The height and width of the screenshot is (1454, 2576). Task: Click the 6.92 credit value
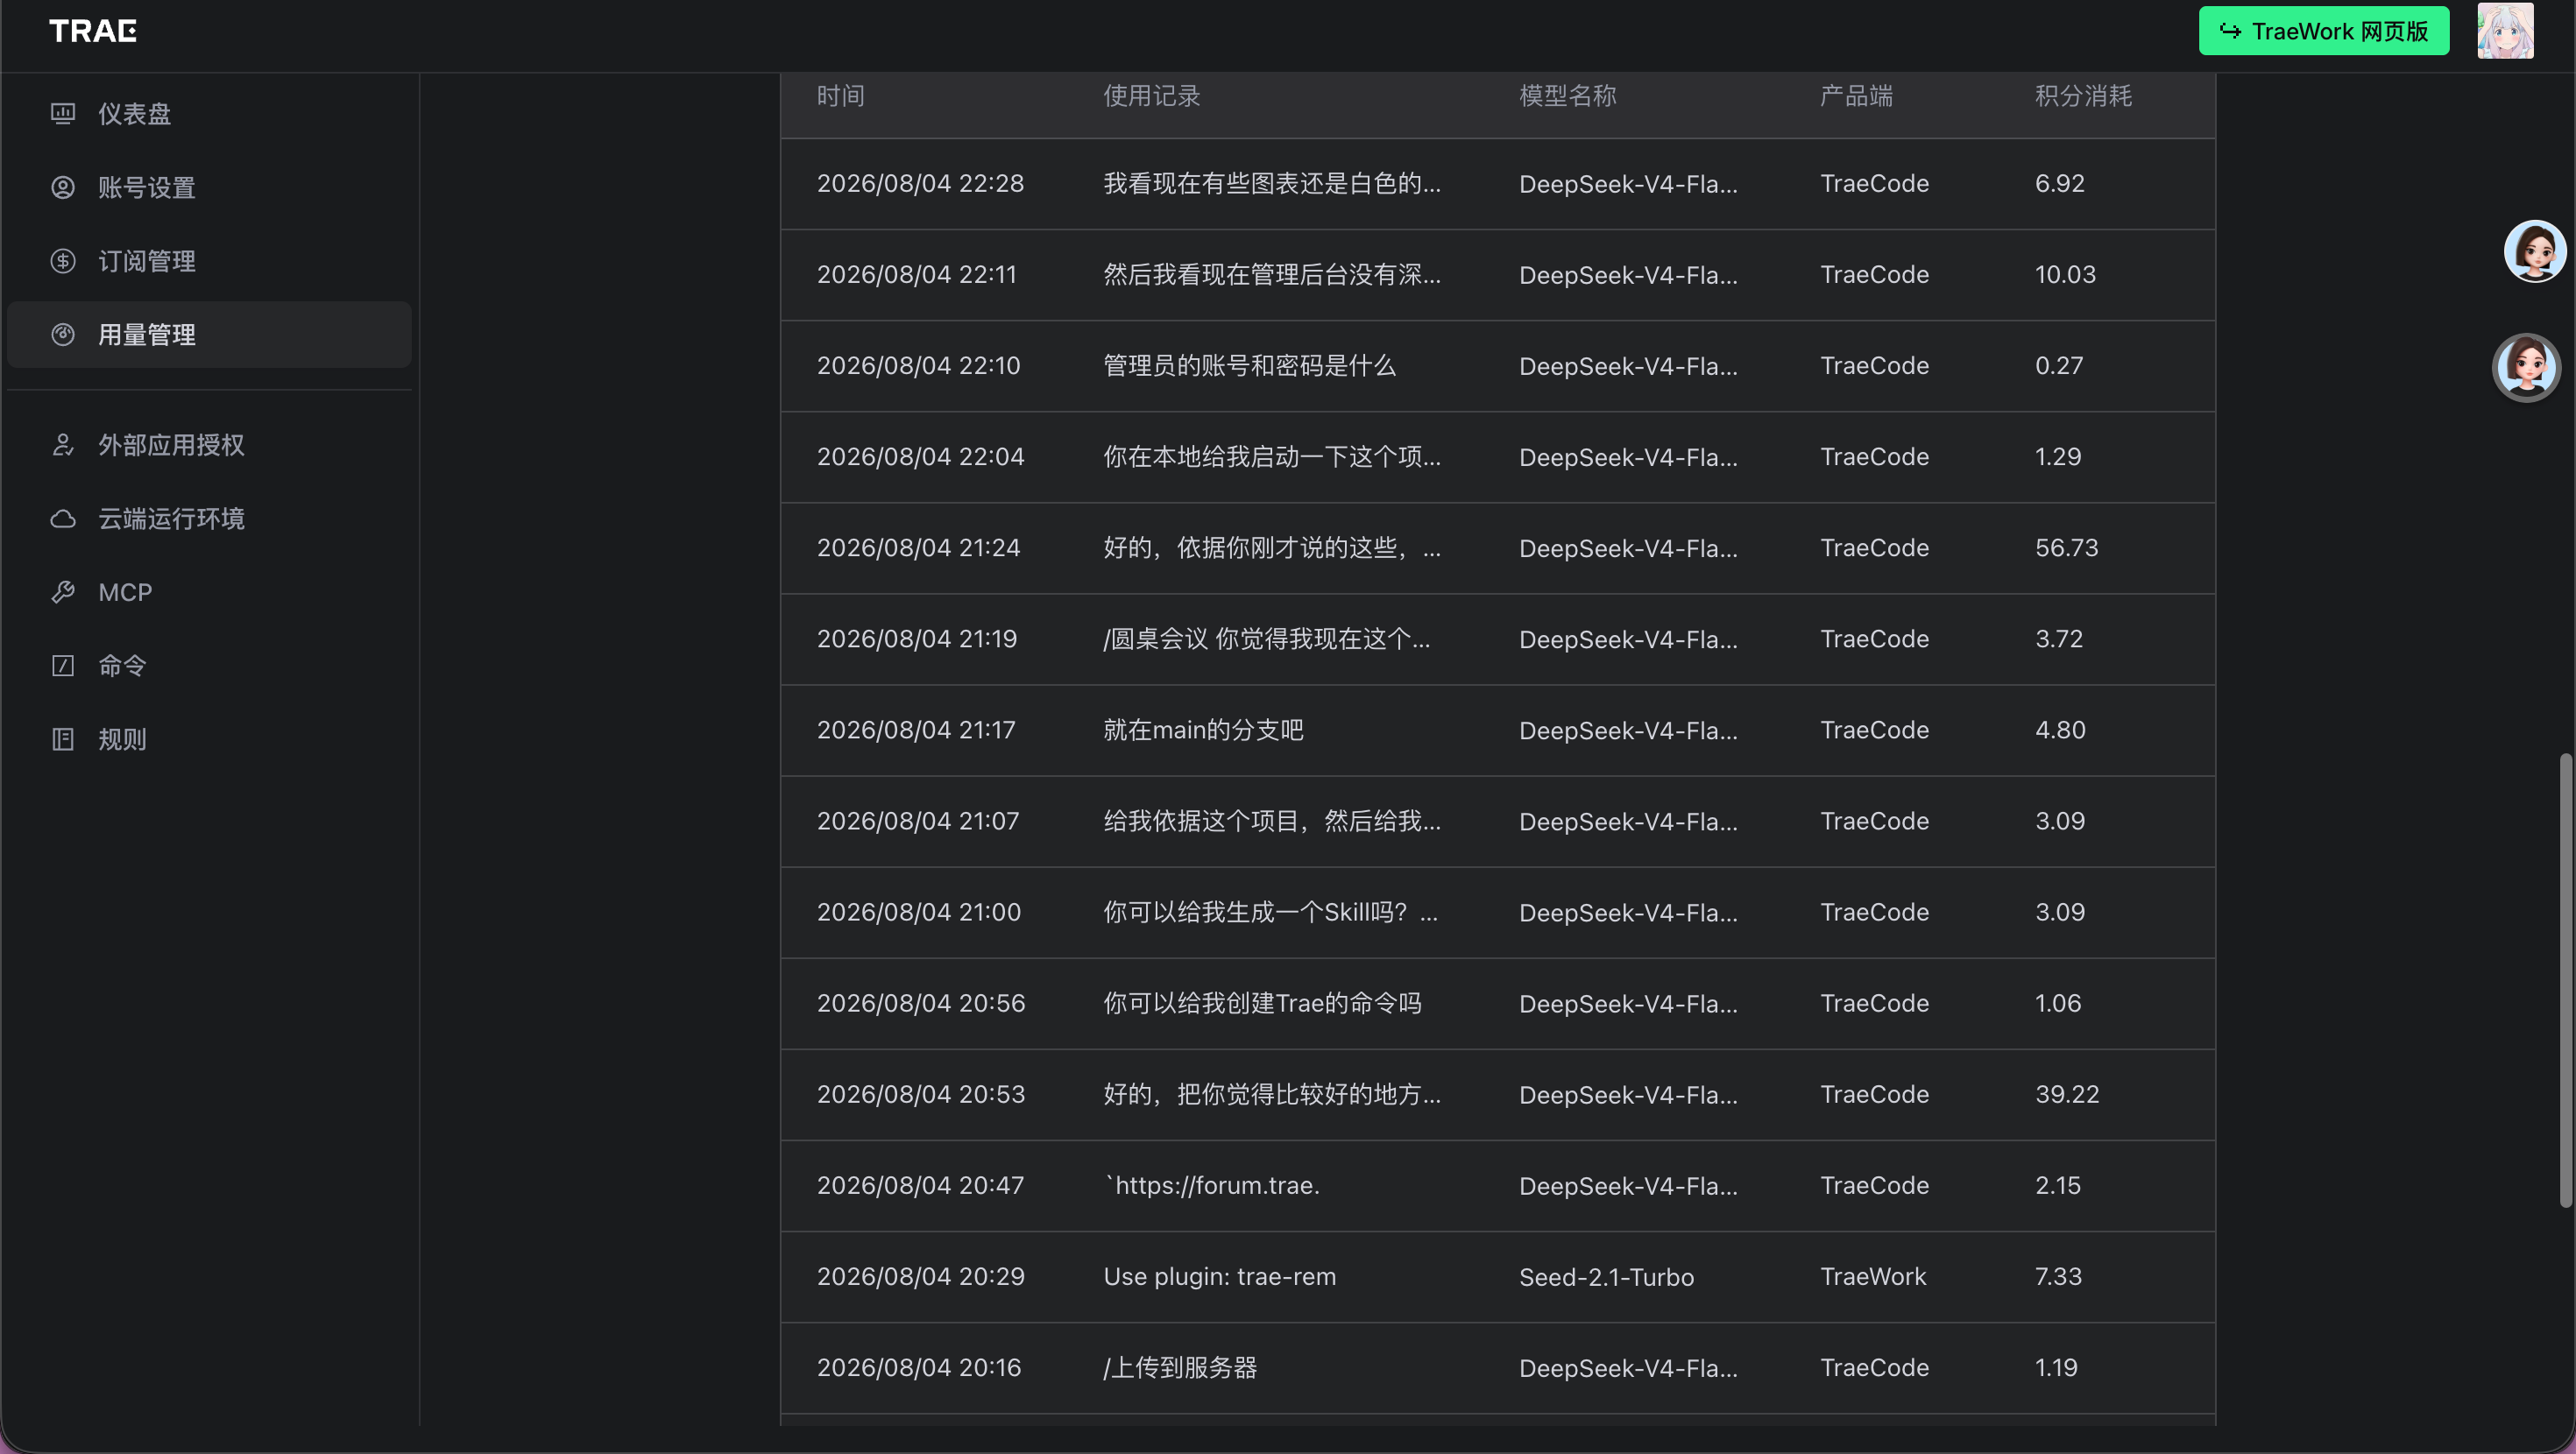tap(2060, 184)
